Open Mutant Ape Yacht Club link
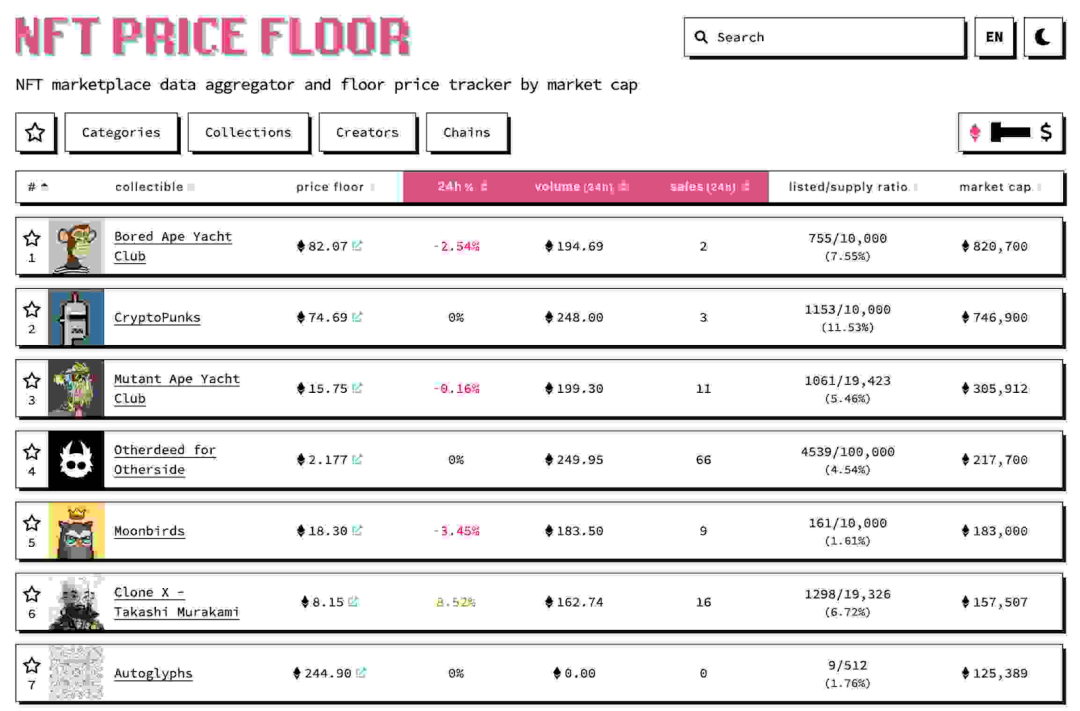This screenshot has width=1080, height=711. (x=177, y=389)
